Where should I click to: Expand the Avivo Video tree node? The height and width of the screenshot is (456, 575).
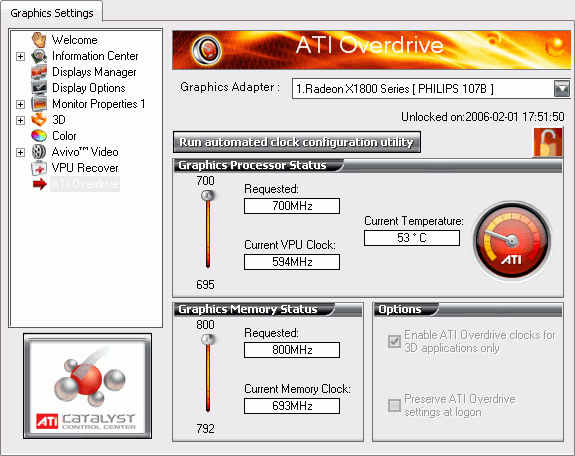click(x=21, y=152)
